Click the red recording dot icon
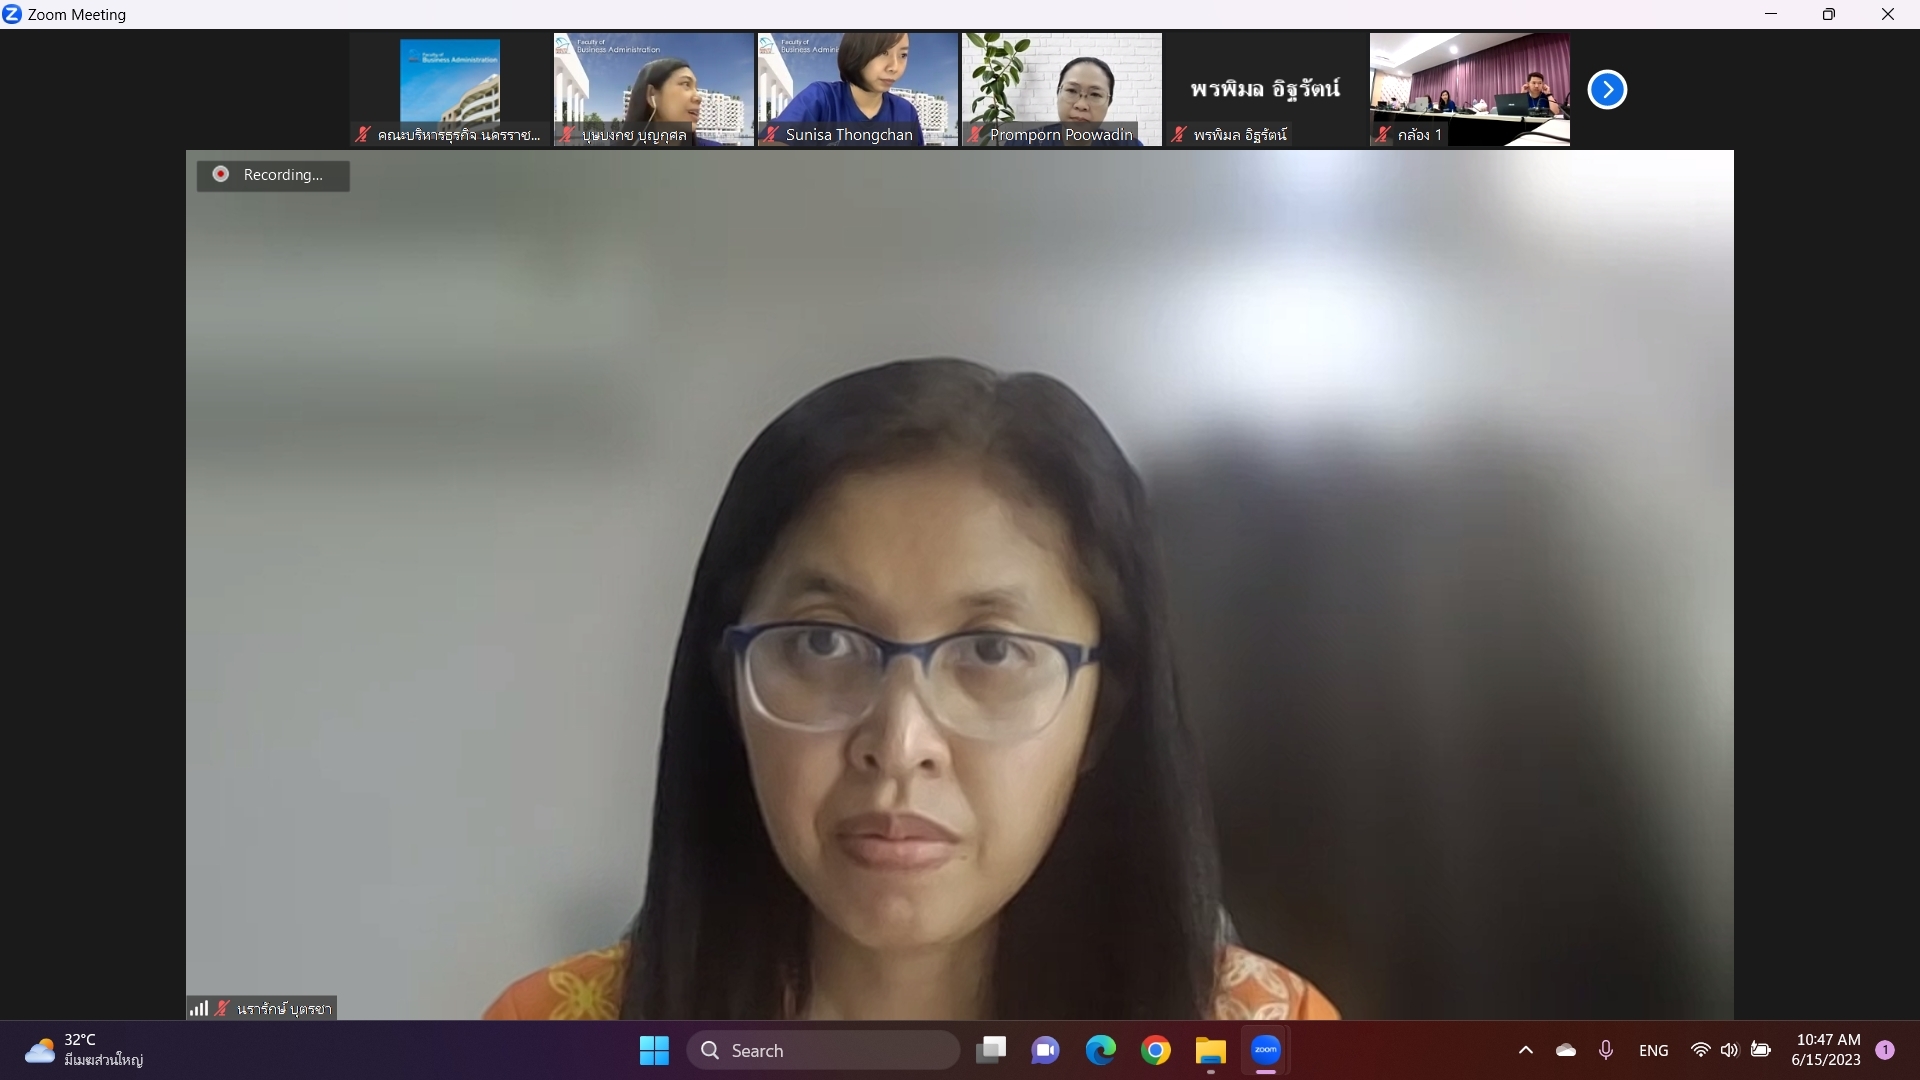The width and height of the screenshot is (1920, 1080). tap(221, 174)
